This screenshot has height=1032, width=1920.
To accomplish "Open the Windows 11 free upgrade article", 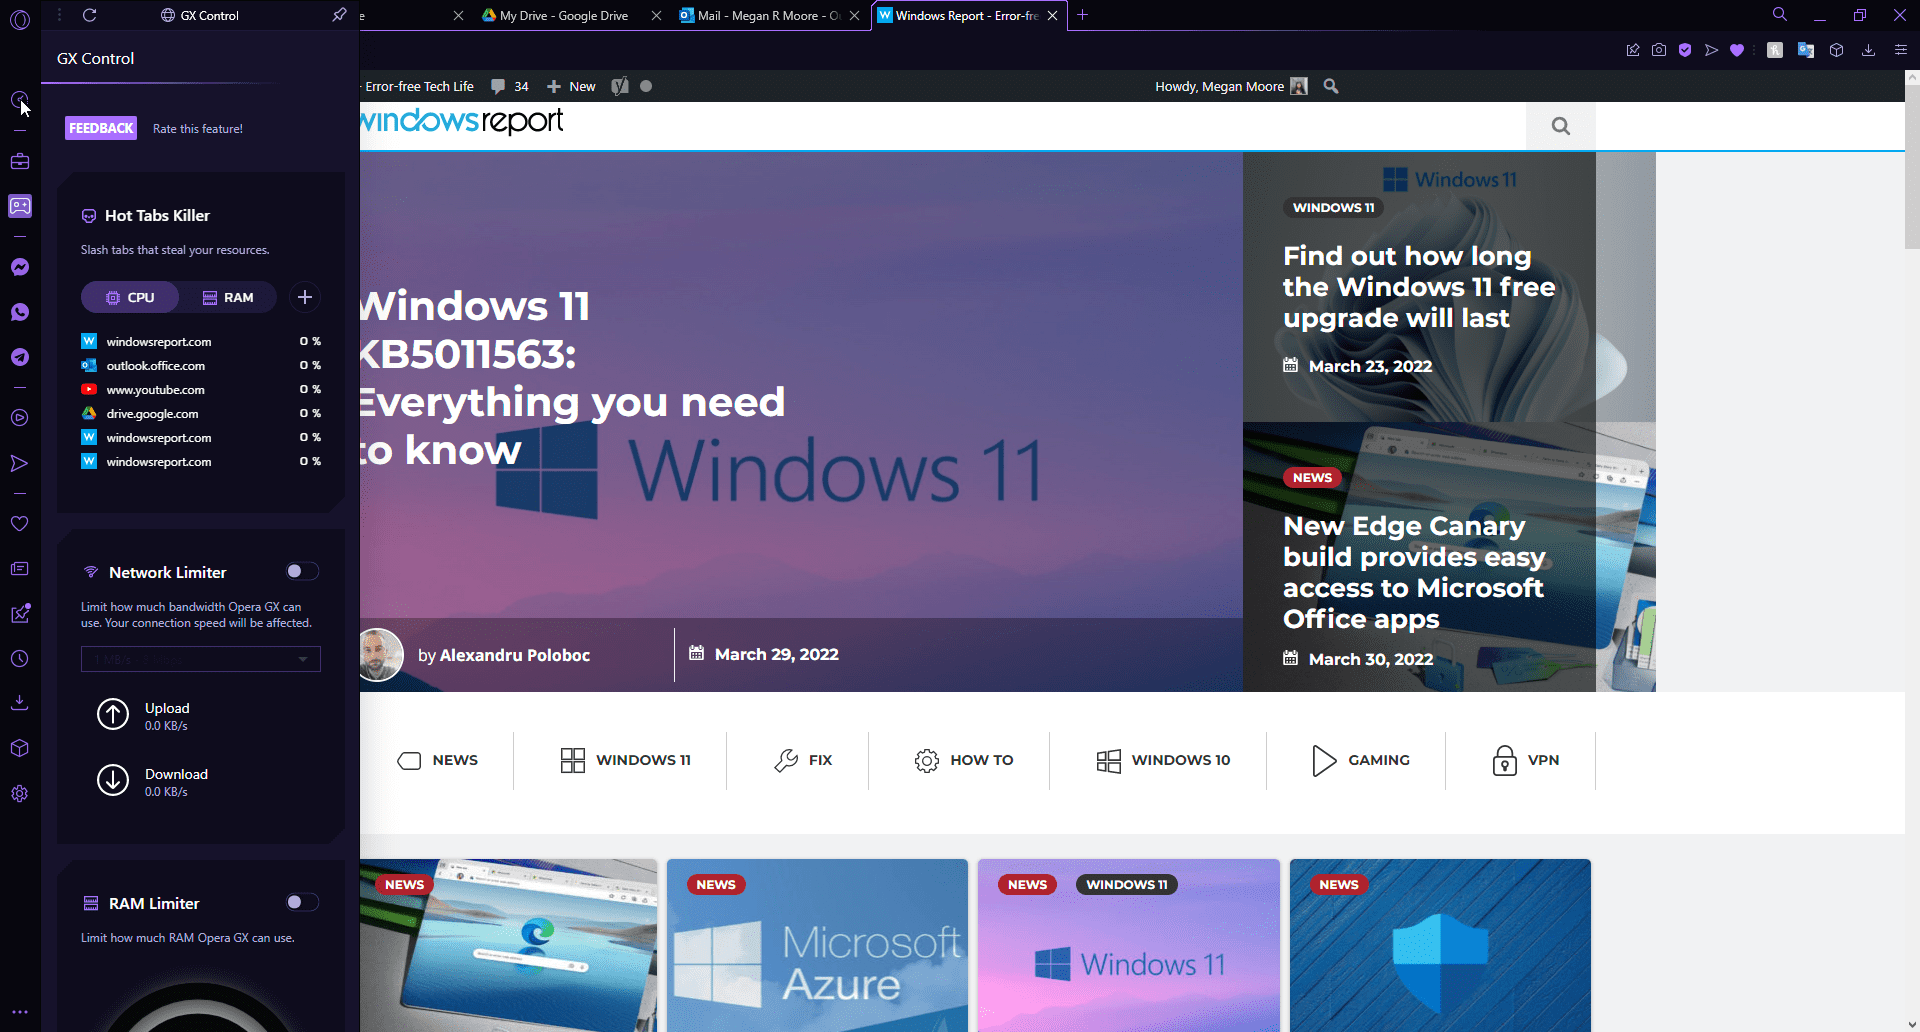I will pyautogui.click(x=1419, y=287).
